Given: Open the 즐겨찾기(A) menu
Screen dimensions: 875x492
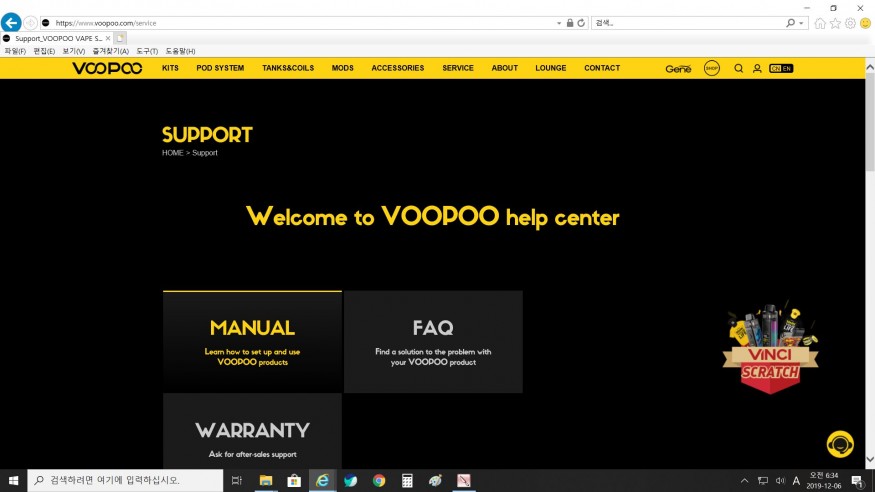Looking at the screenshot, I should pos(110,51).
